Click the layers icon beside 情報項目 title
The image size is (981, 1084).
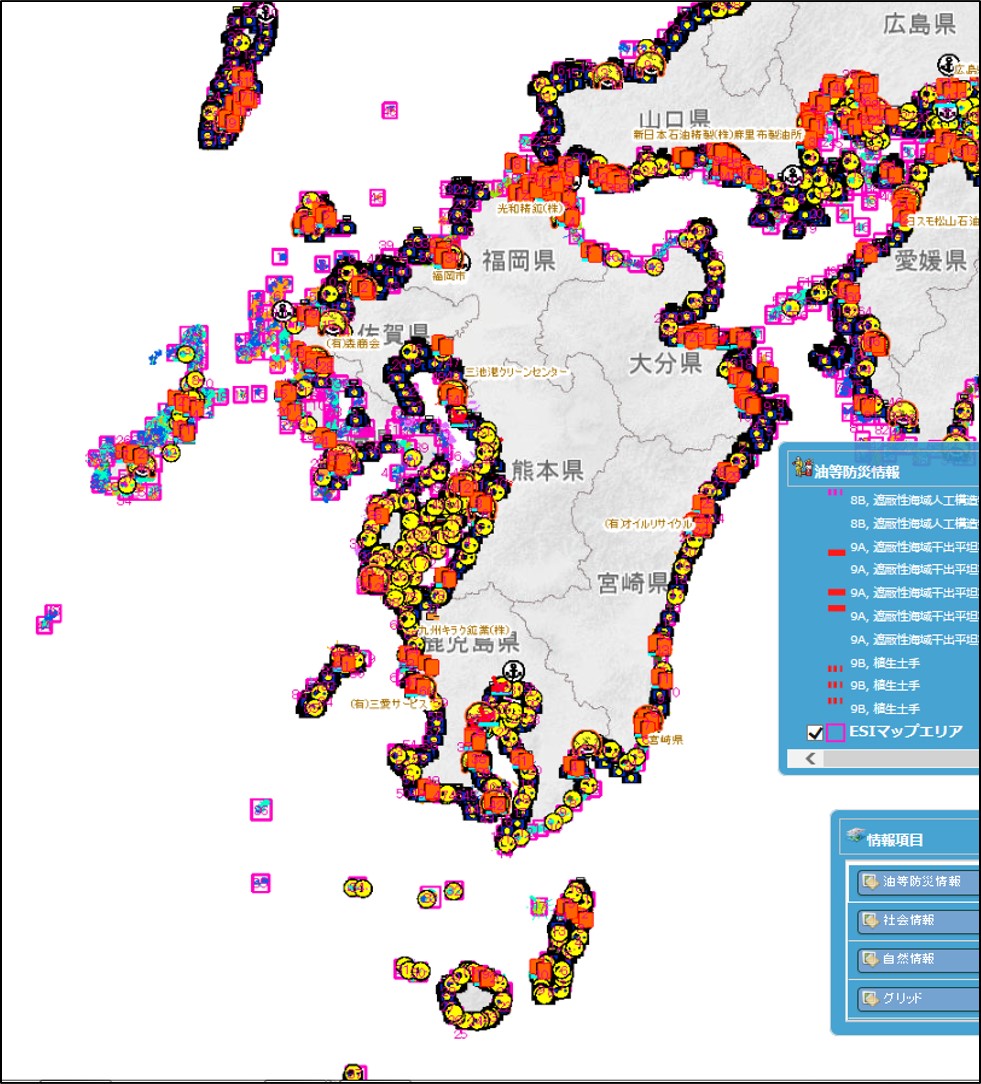point(854,837)
